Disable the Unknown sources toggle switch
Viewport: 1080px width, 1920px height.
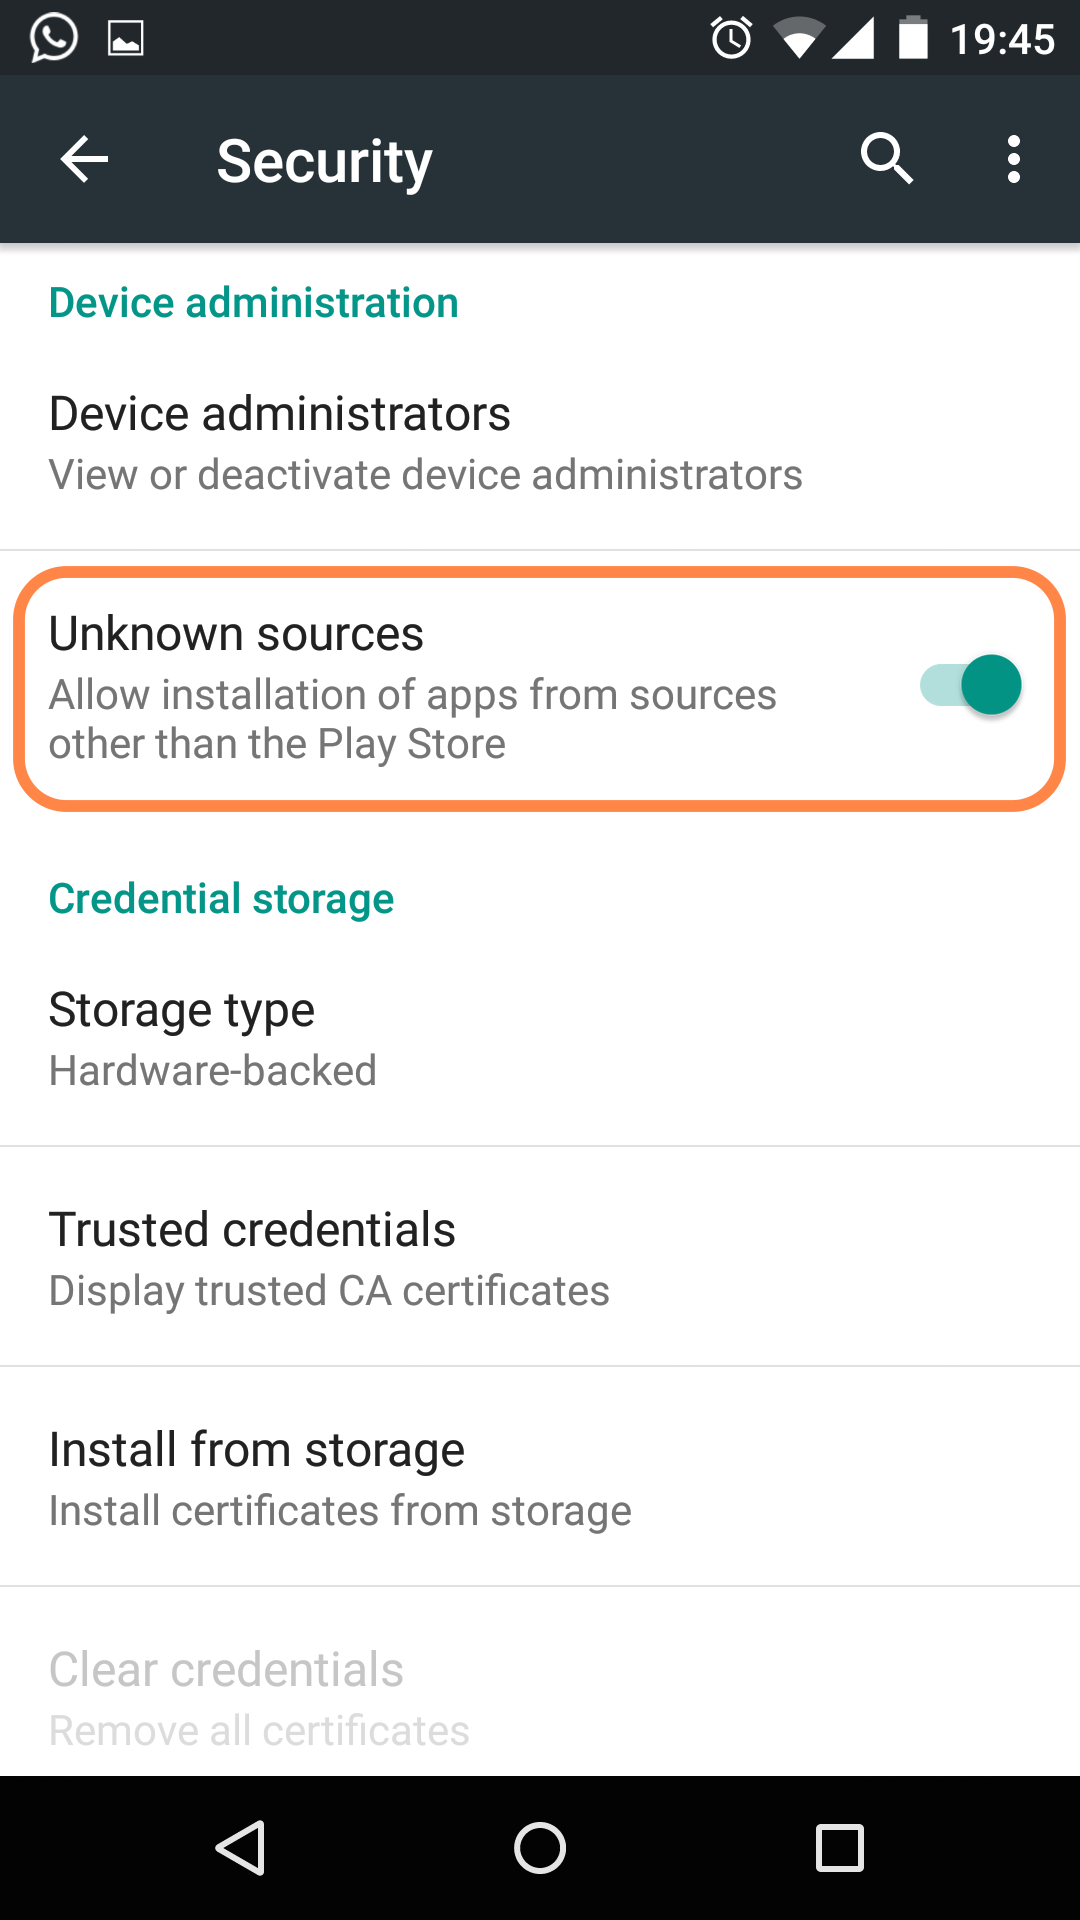pyautogui.click(x=971, y=686)
